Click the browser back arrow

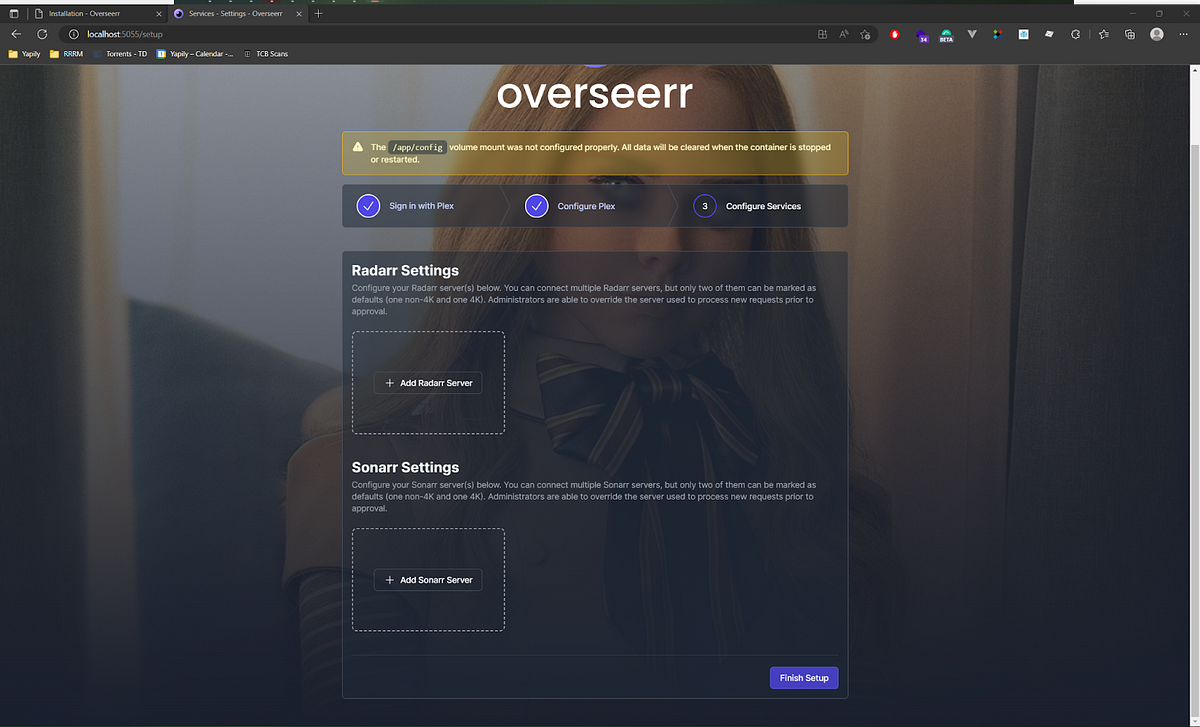(16, 33)
